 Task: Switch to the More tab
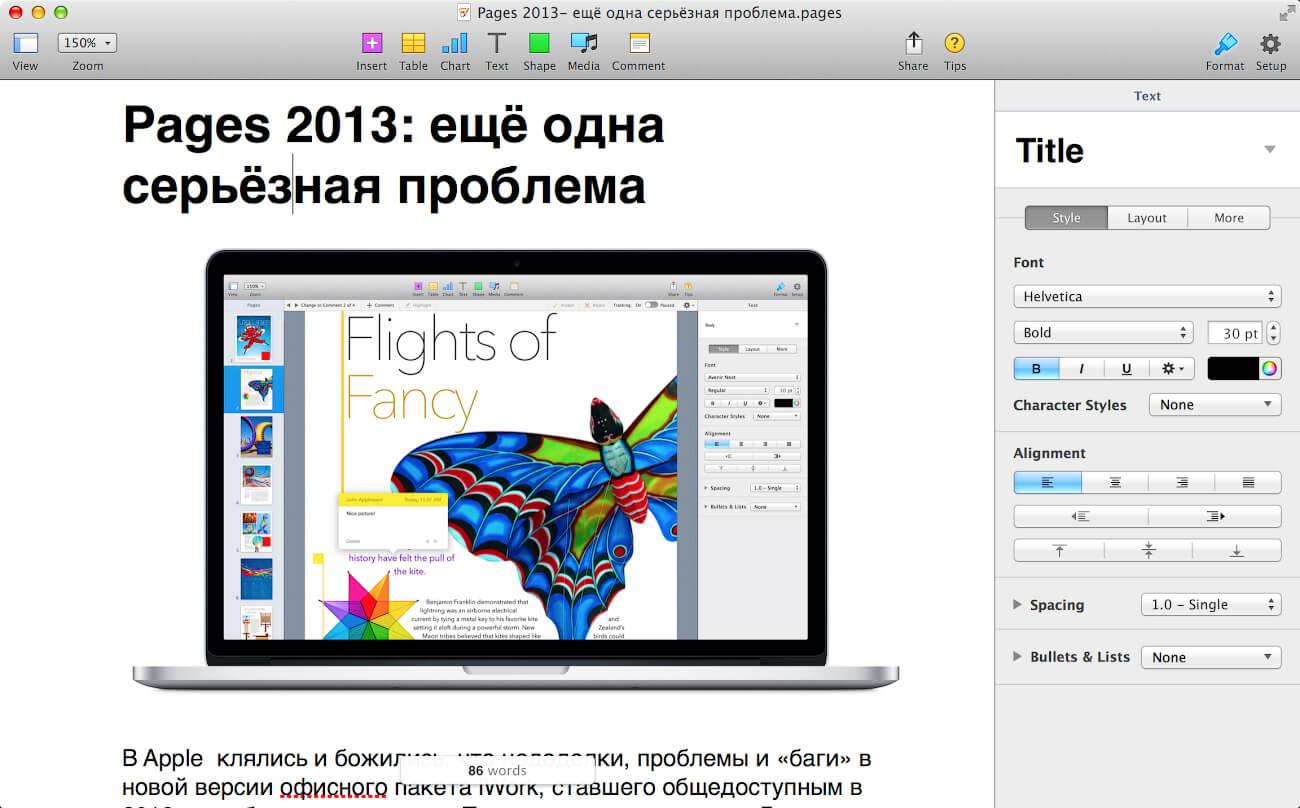pyautogui.click(x=1229, y=218)
